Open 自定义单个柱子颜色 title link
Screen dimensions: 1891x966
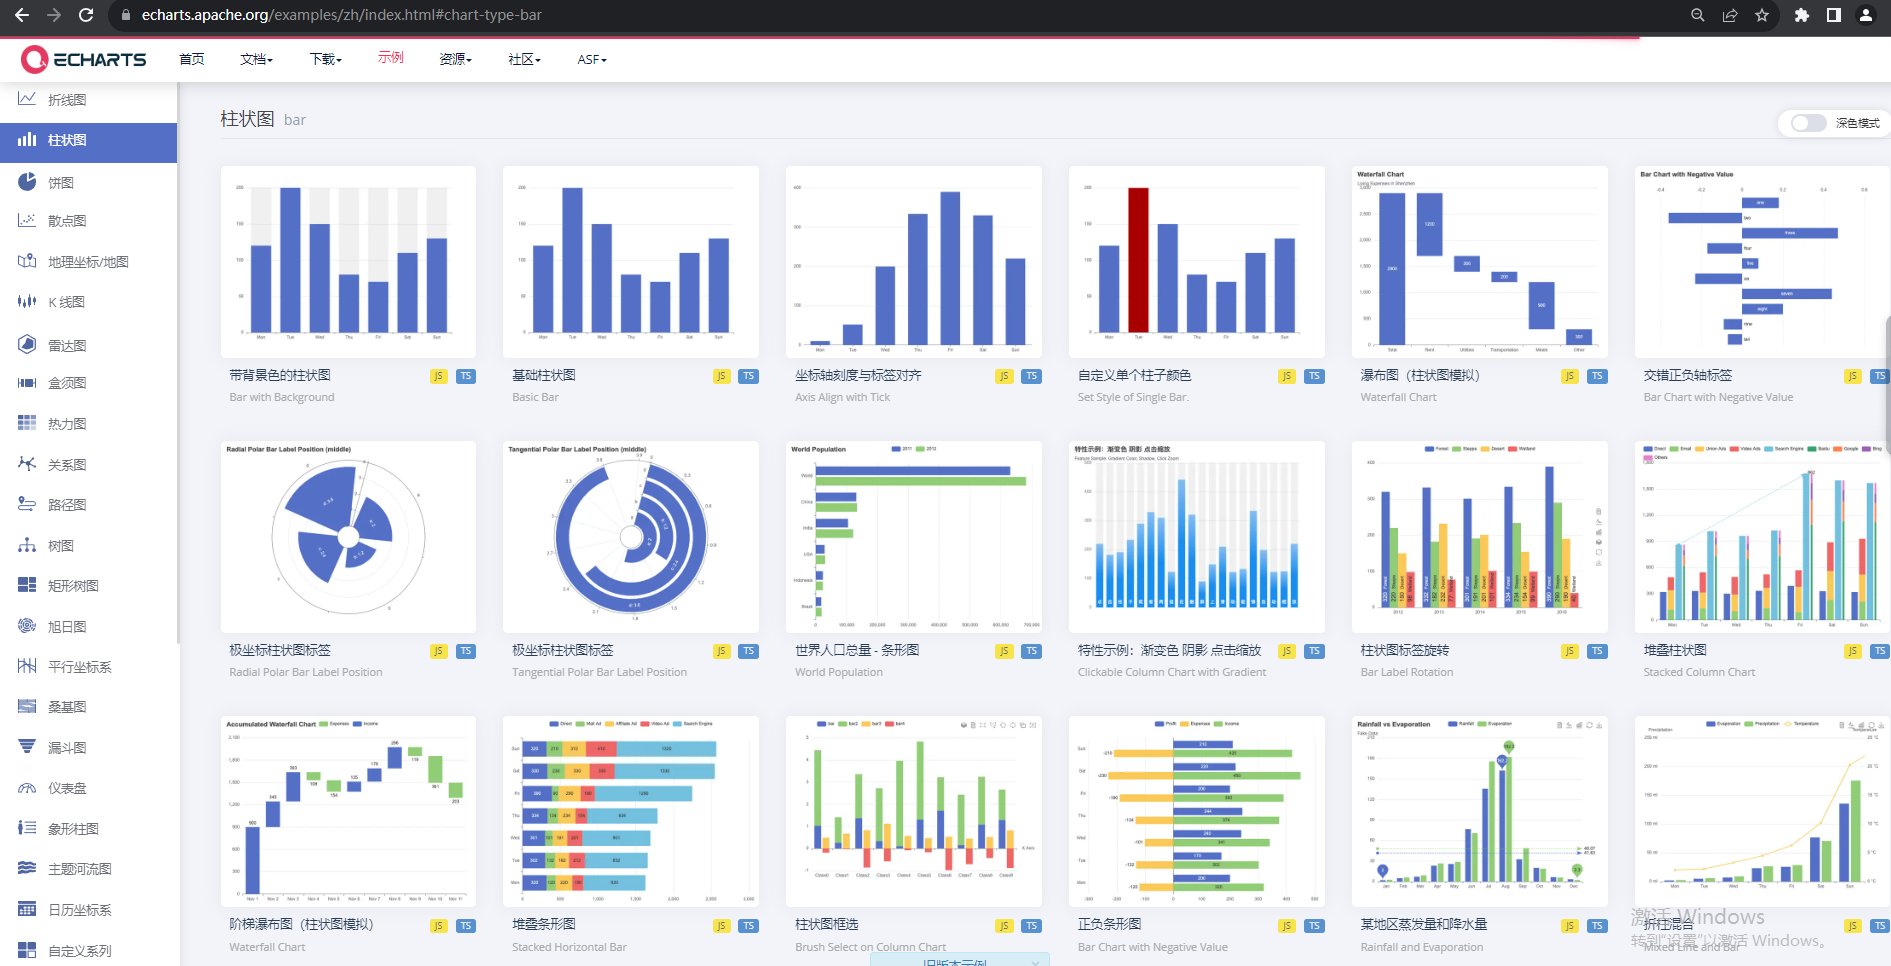coord(1134,375)
